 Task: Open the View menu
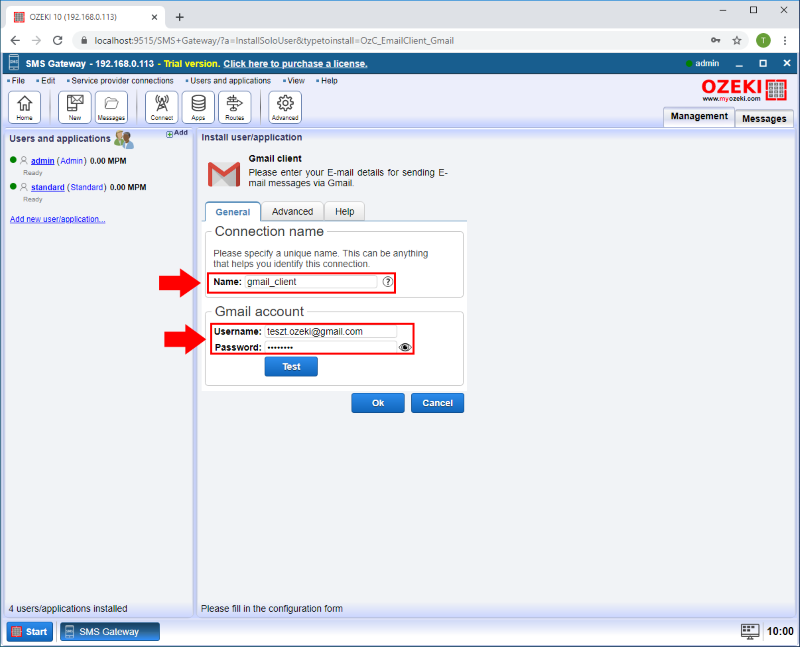[x=294, y=81]
